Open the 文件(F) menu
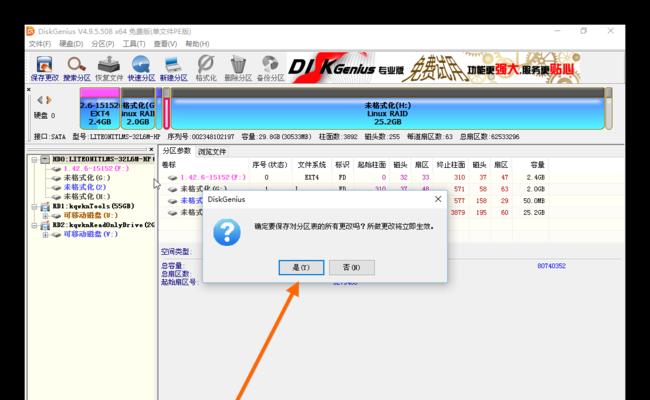 [39, 44]
